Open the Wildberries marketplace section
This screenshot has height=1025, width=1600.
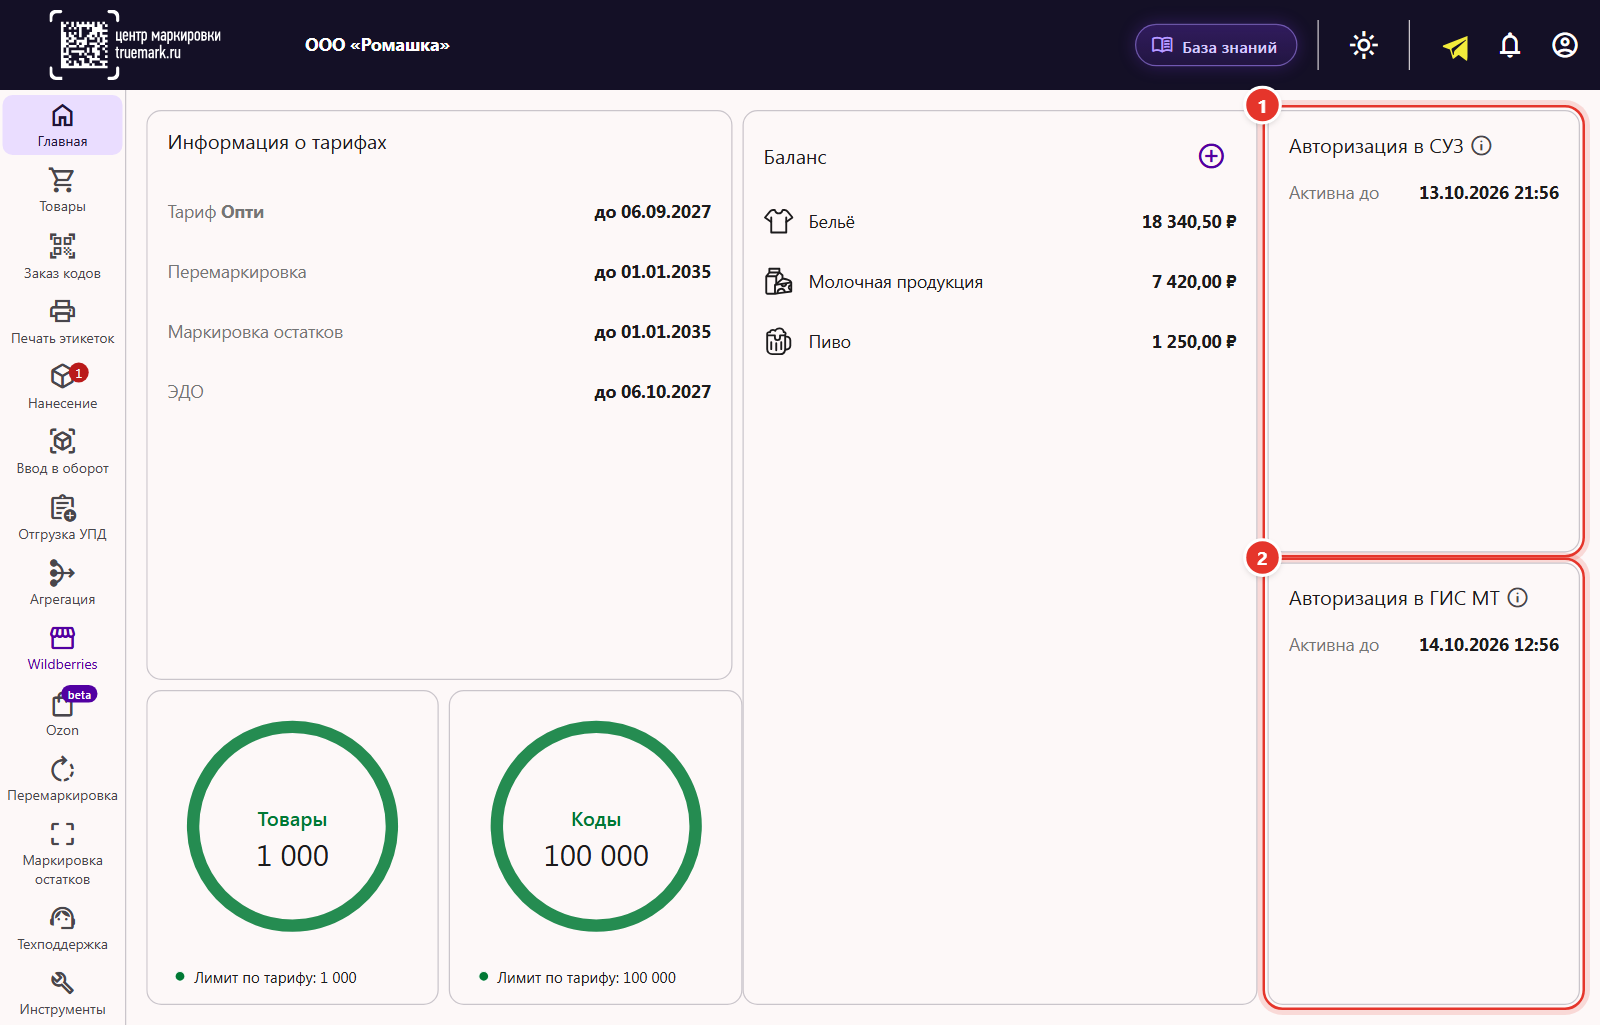click(x=62, y=648)
